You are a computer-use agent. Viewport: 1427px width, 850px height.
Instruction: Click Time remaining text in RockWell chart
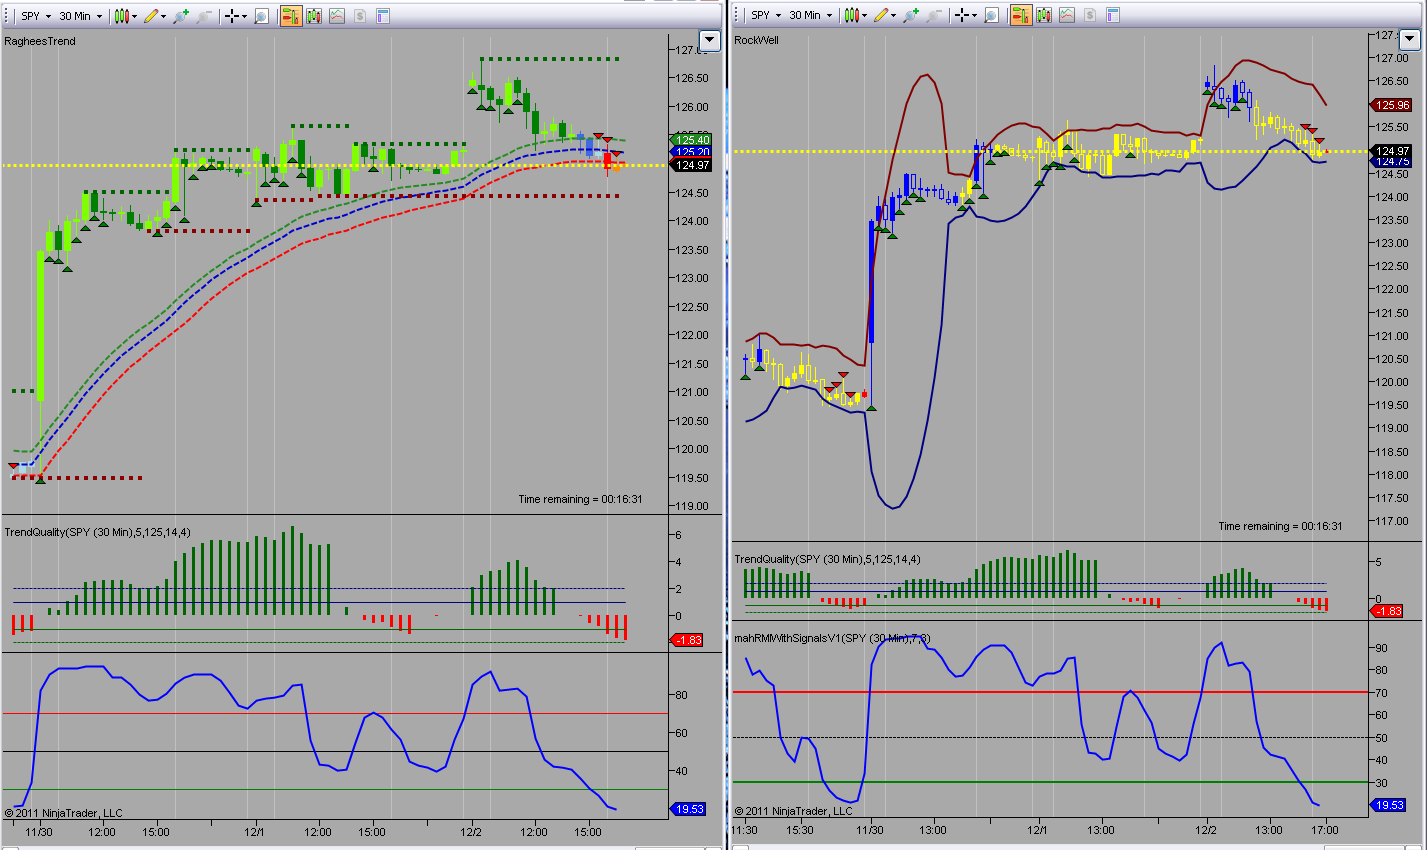pyautogui.click(x=1280, y=526)
